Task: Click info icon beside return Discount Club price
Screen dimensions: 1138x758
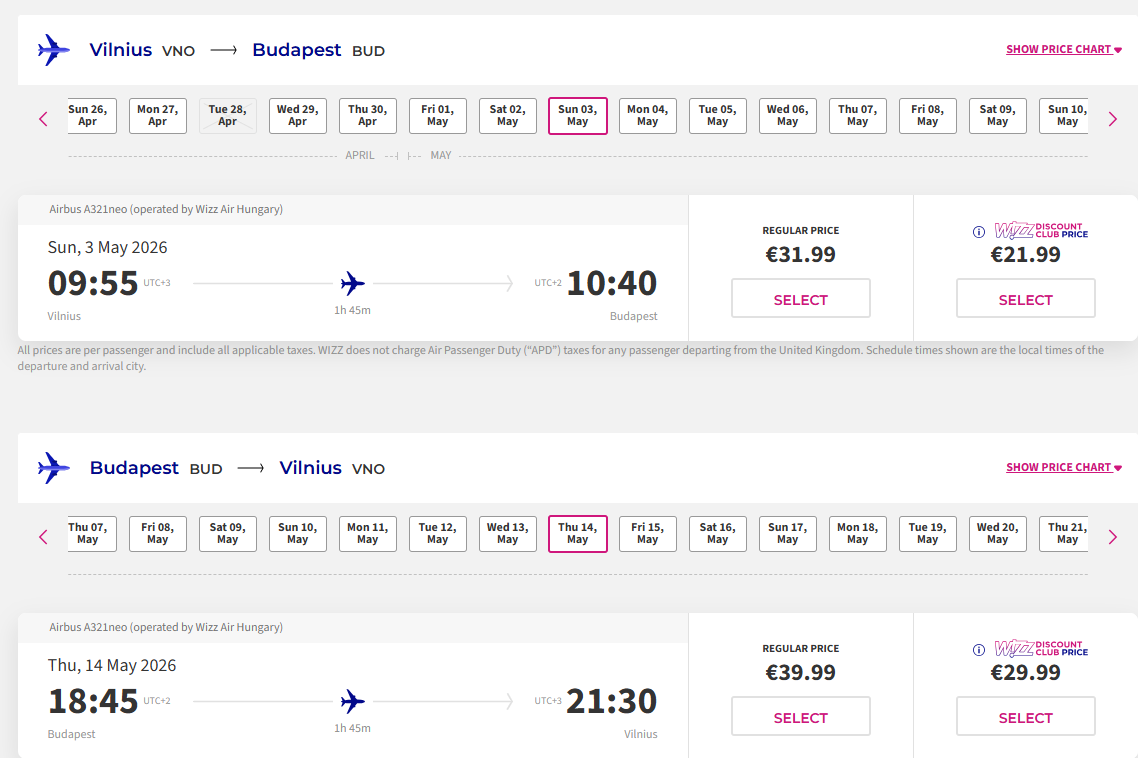Action: (979, 650)
